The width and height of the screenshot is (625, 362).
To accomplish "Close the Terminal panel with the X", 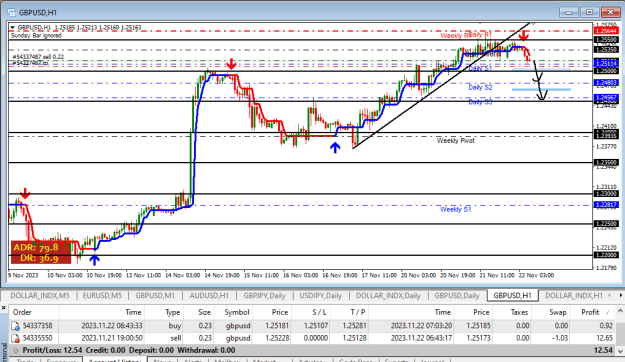I will [3, 308].
